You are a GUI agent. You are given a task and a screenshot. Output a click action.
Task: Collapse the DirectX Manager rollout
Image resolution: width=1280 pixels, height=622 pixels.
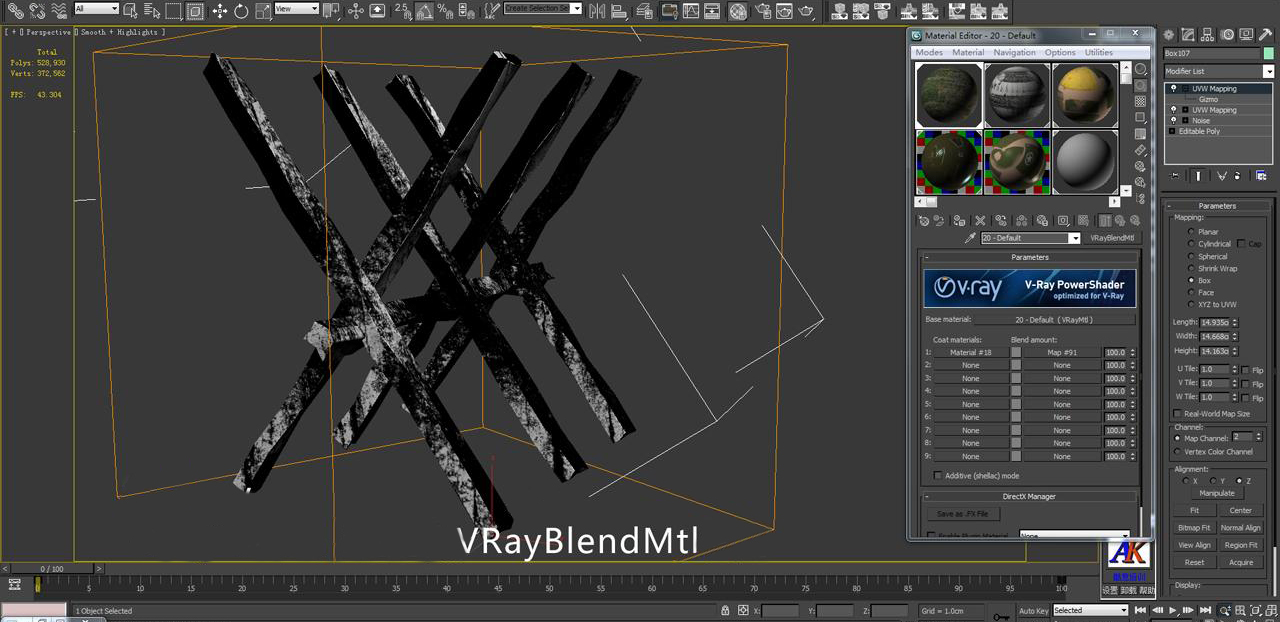[1029, 496]
